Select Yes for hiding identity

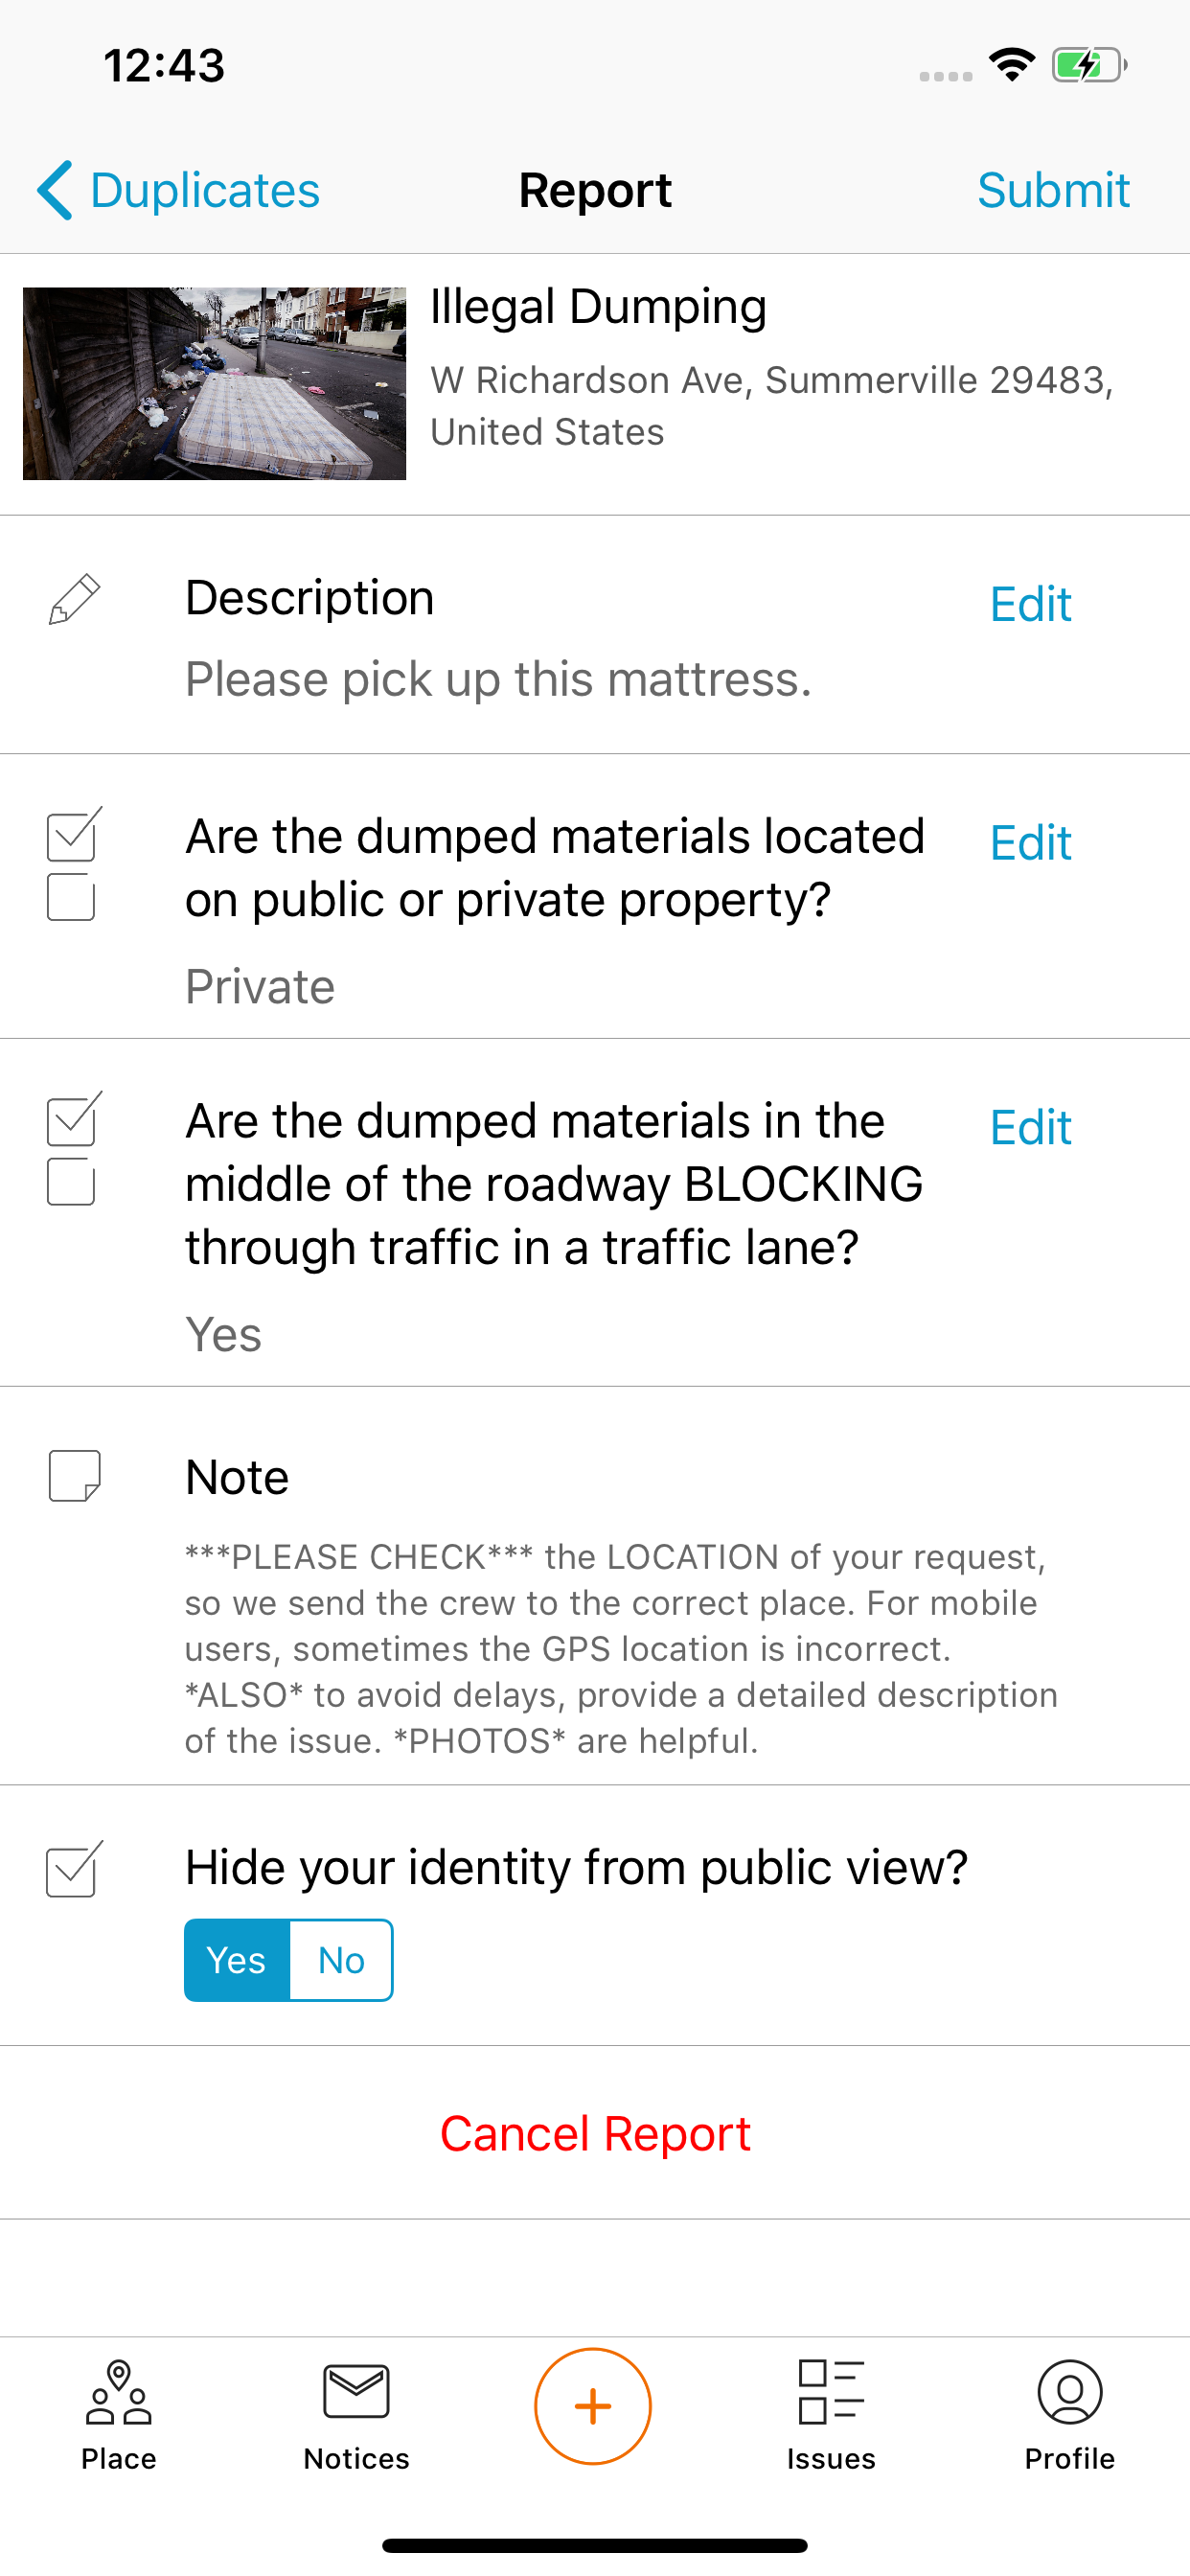click(237, 1960)
